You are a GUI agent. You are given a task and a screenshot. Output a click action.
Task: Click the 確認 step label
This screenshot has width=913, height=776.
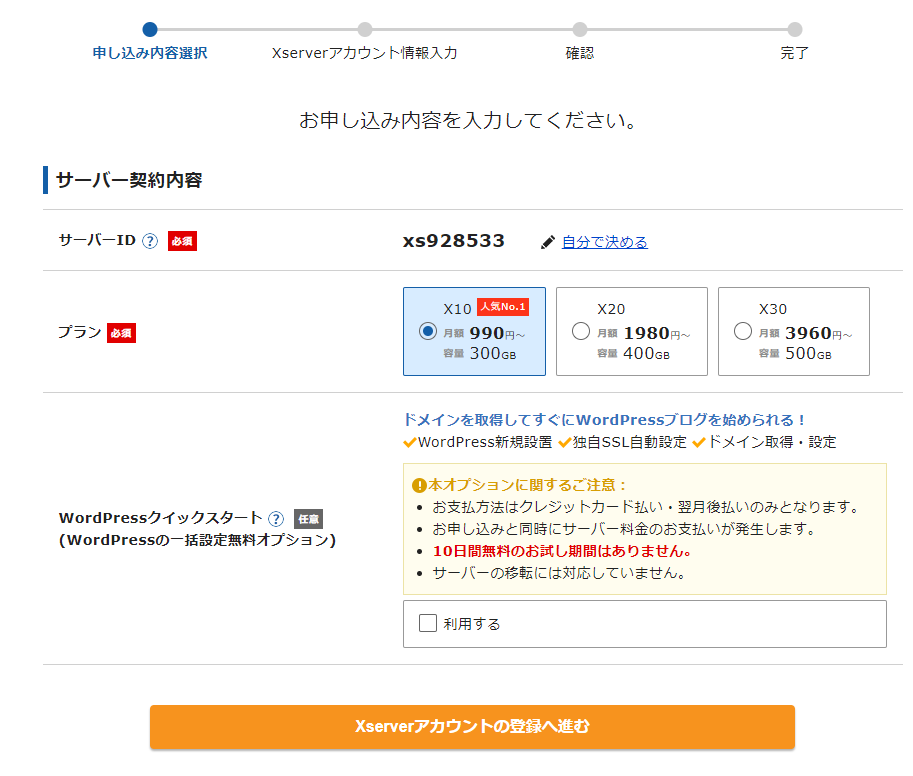click(x=580, y=53)
